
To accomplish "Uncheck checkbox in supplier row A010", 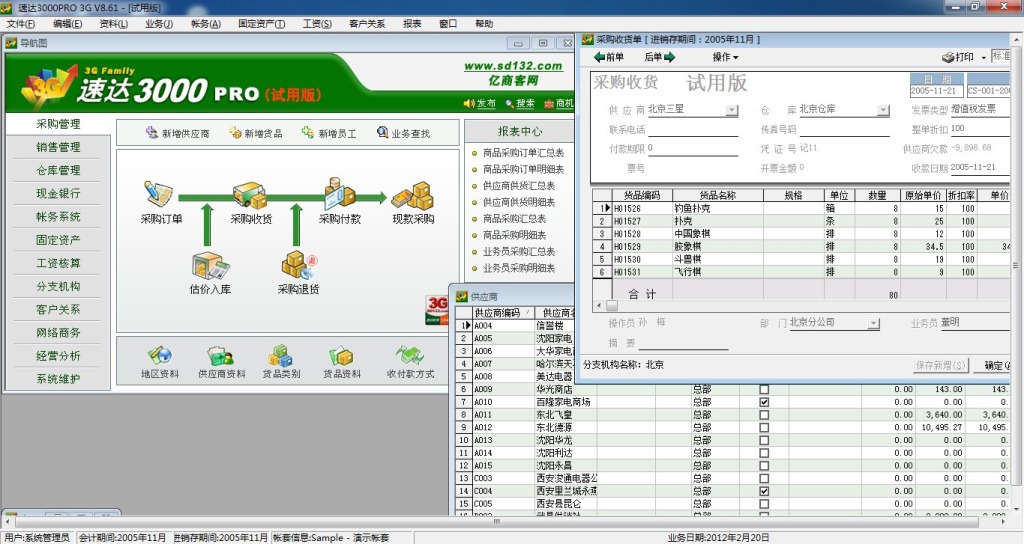I will point(764,402).
